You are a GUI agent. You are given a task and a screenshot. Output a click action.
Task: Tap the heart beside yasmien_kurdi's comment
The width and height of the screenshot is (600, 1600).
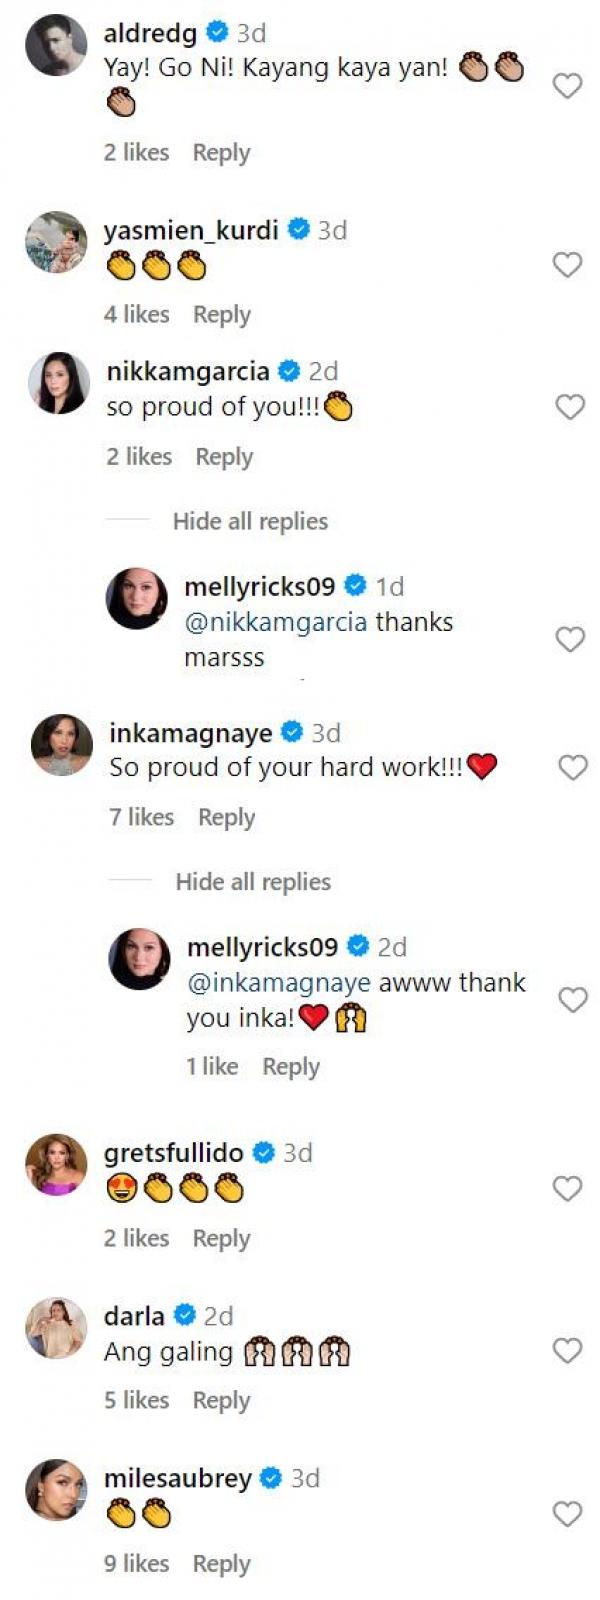point(567,265)
